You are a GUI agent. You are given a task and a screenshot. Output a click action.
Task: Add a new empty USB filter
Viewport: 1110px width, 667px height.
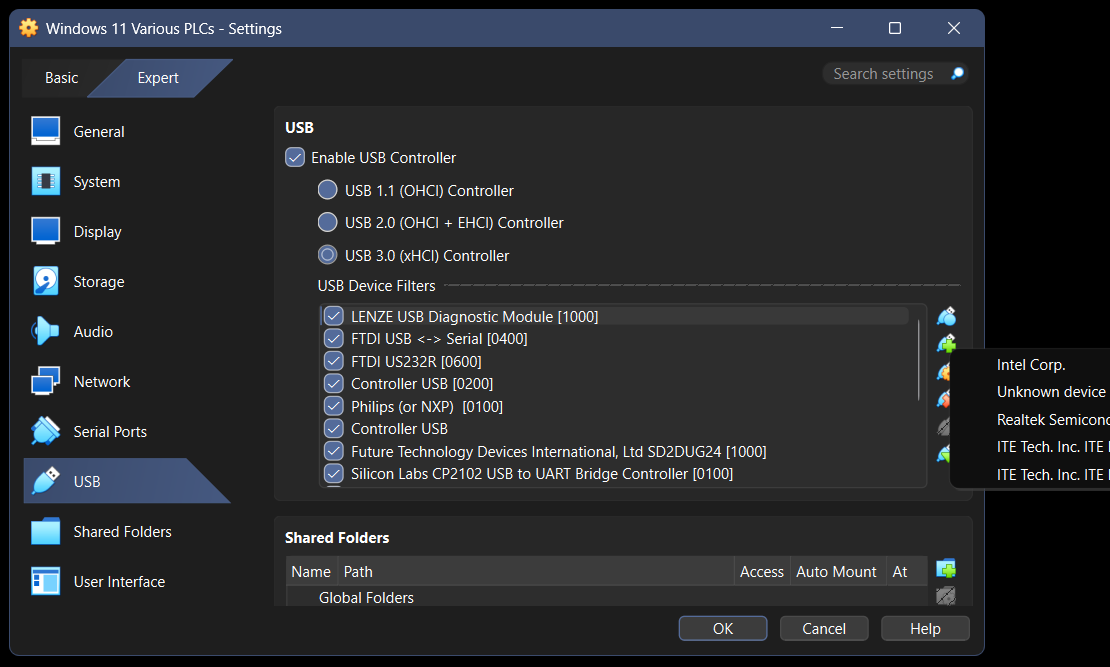[946, 316]
